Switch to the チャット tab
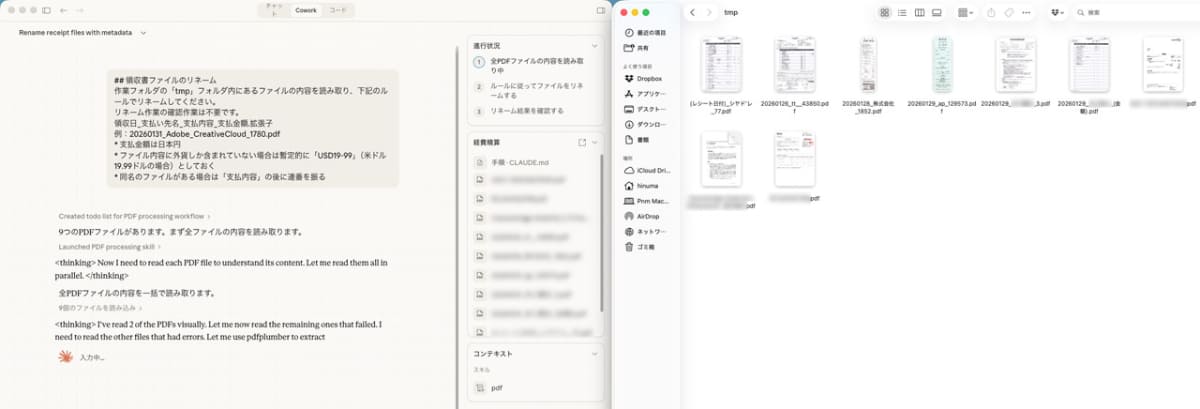This screenshot has width=1200, height=409. [273, 10]
